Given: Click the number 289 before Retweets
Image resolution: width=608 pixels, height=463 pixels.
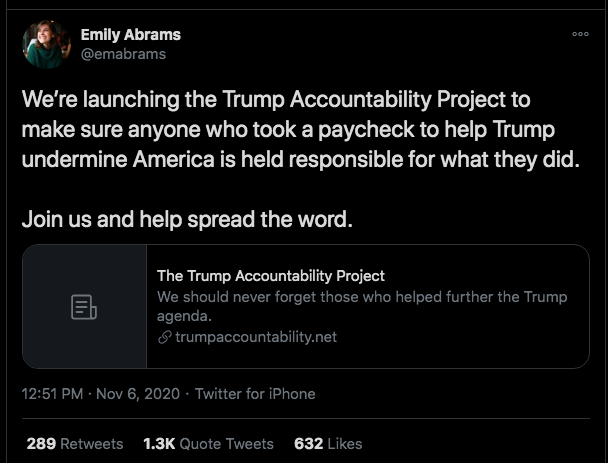Looking at the screenshot, I should coord(40,443).
